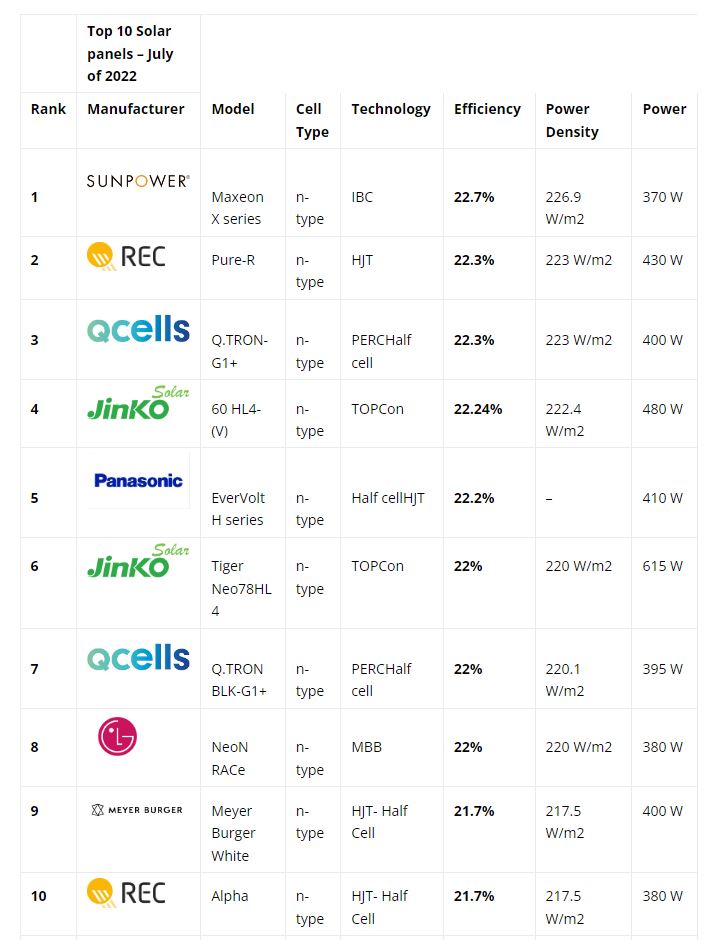Click the Jinko Solar logo in rank 4
The image size is (708, 940).
tap(138, 402)
